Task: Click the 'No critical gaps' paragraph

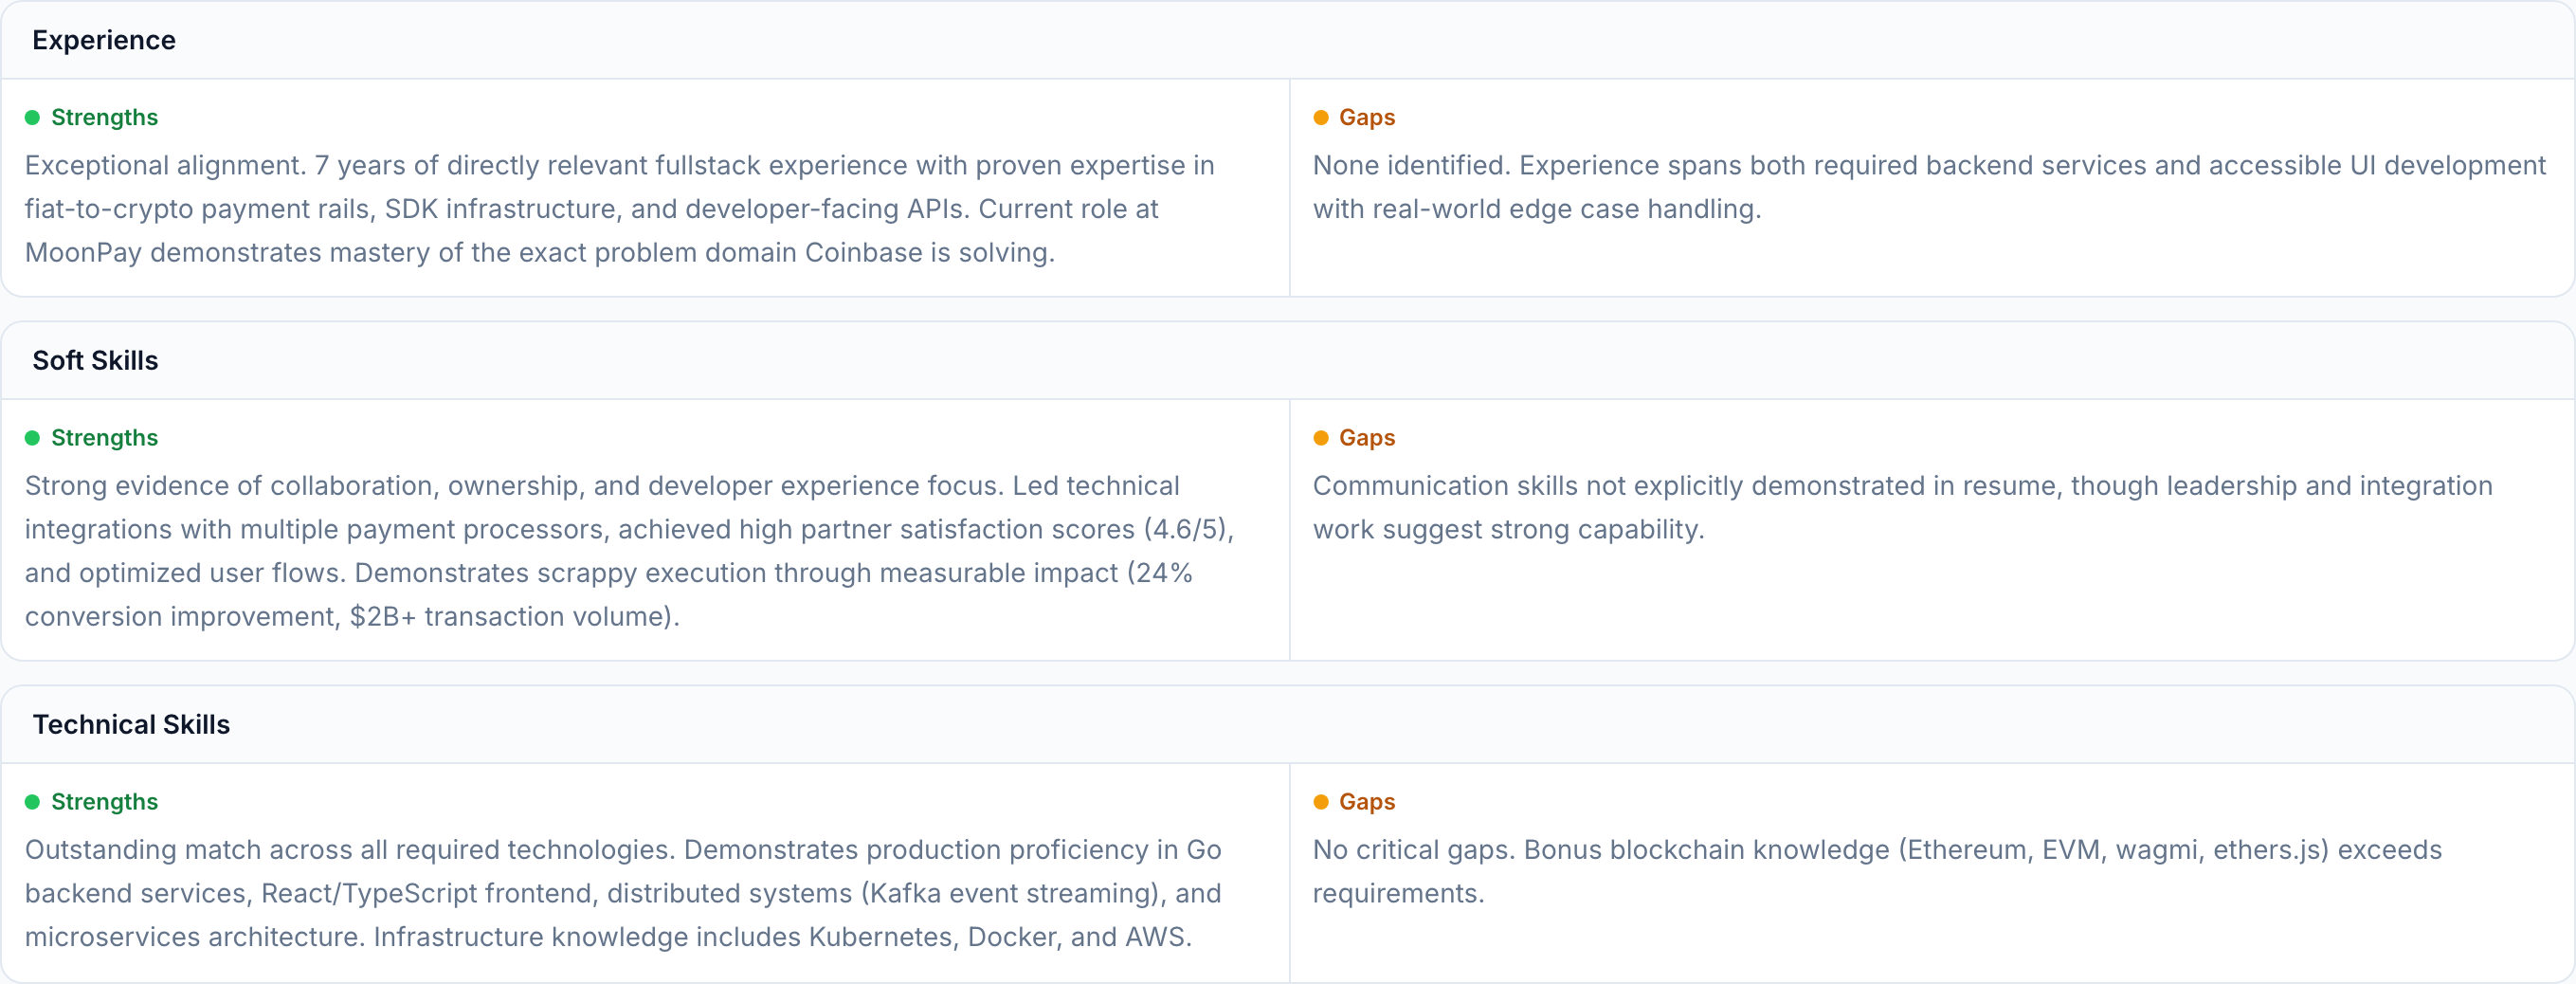Action: pyautogui.click(x=1876, y=871)
